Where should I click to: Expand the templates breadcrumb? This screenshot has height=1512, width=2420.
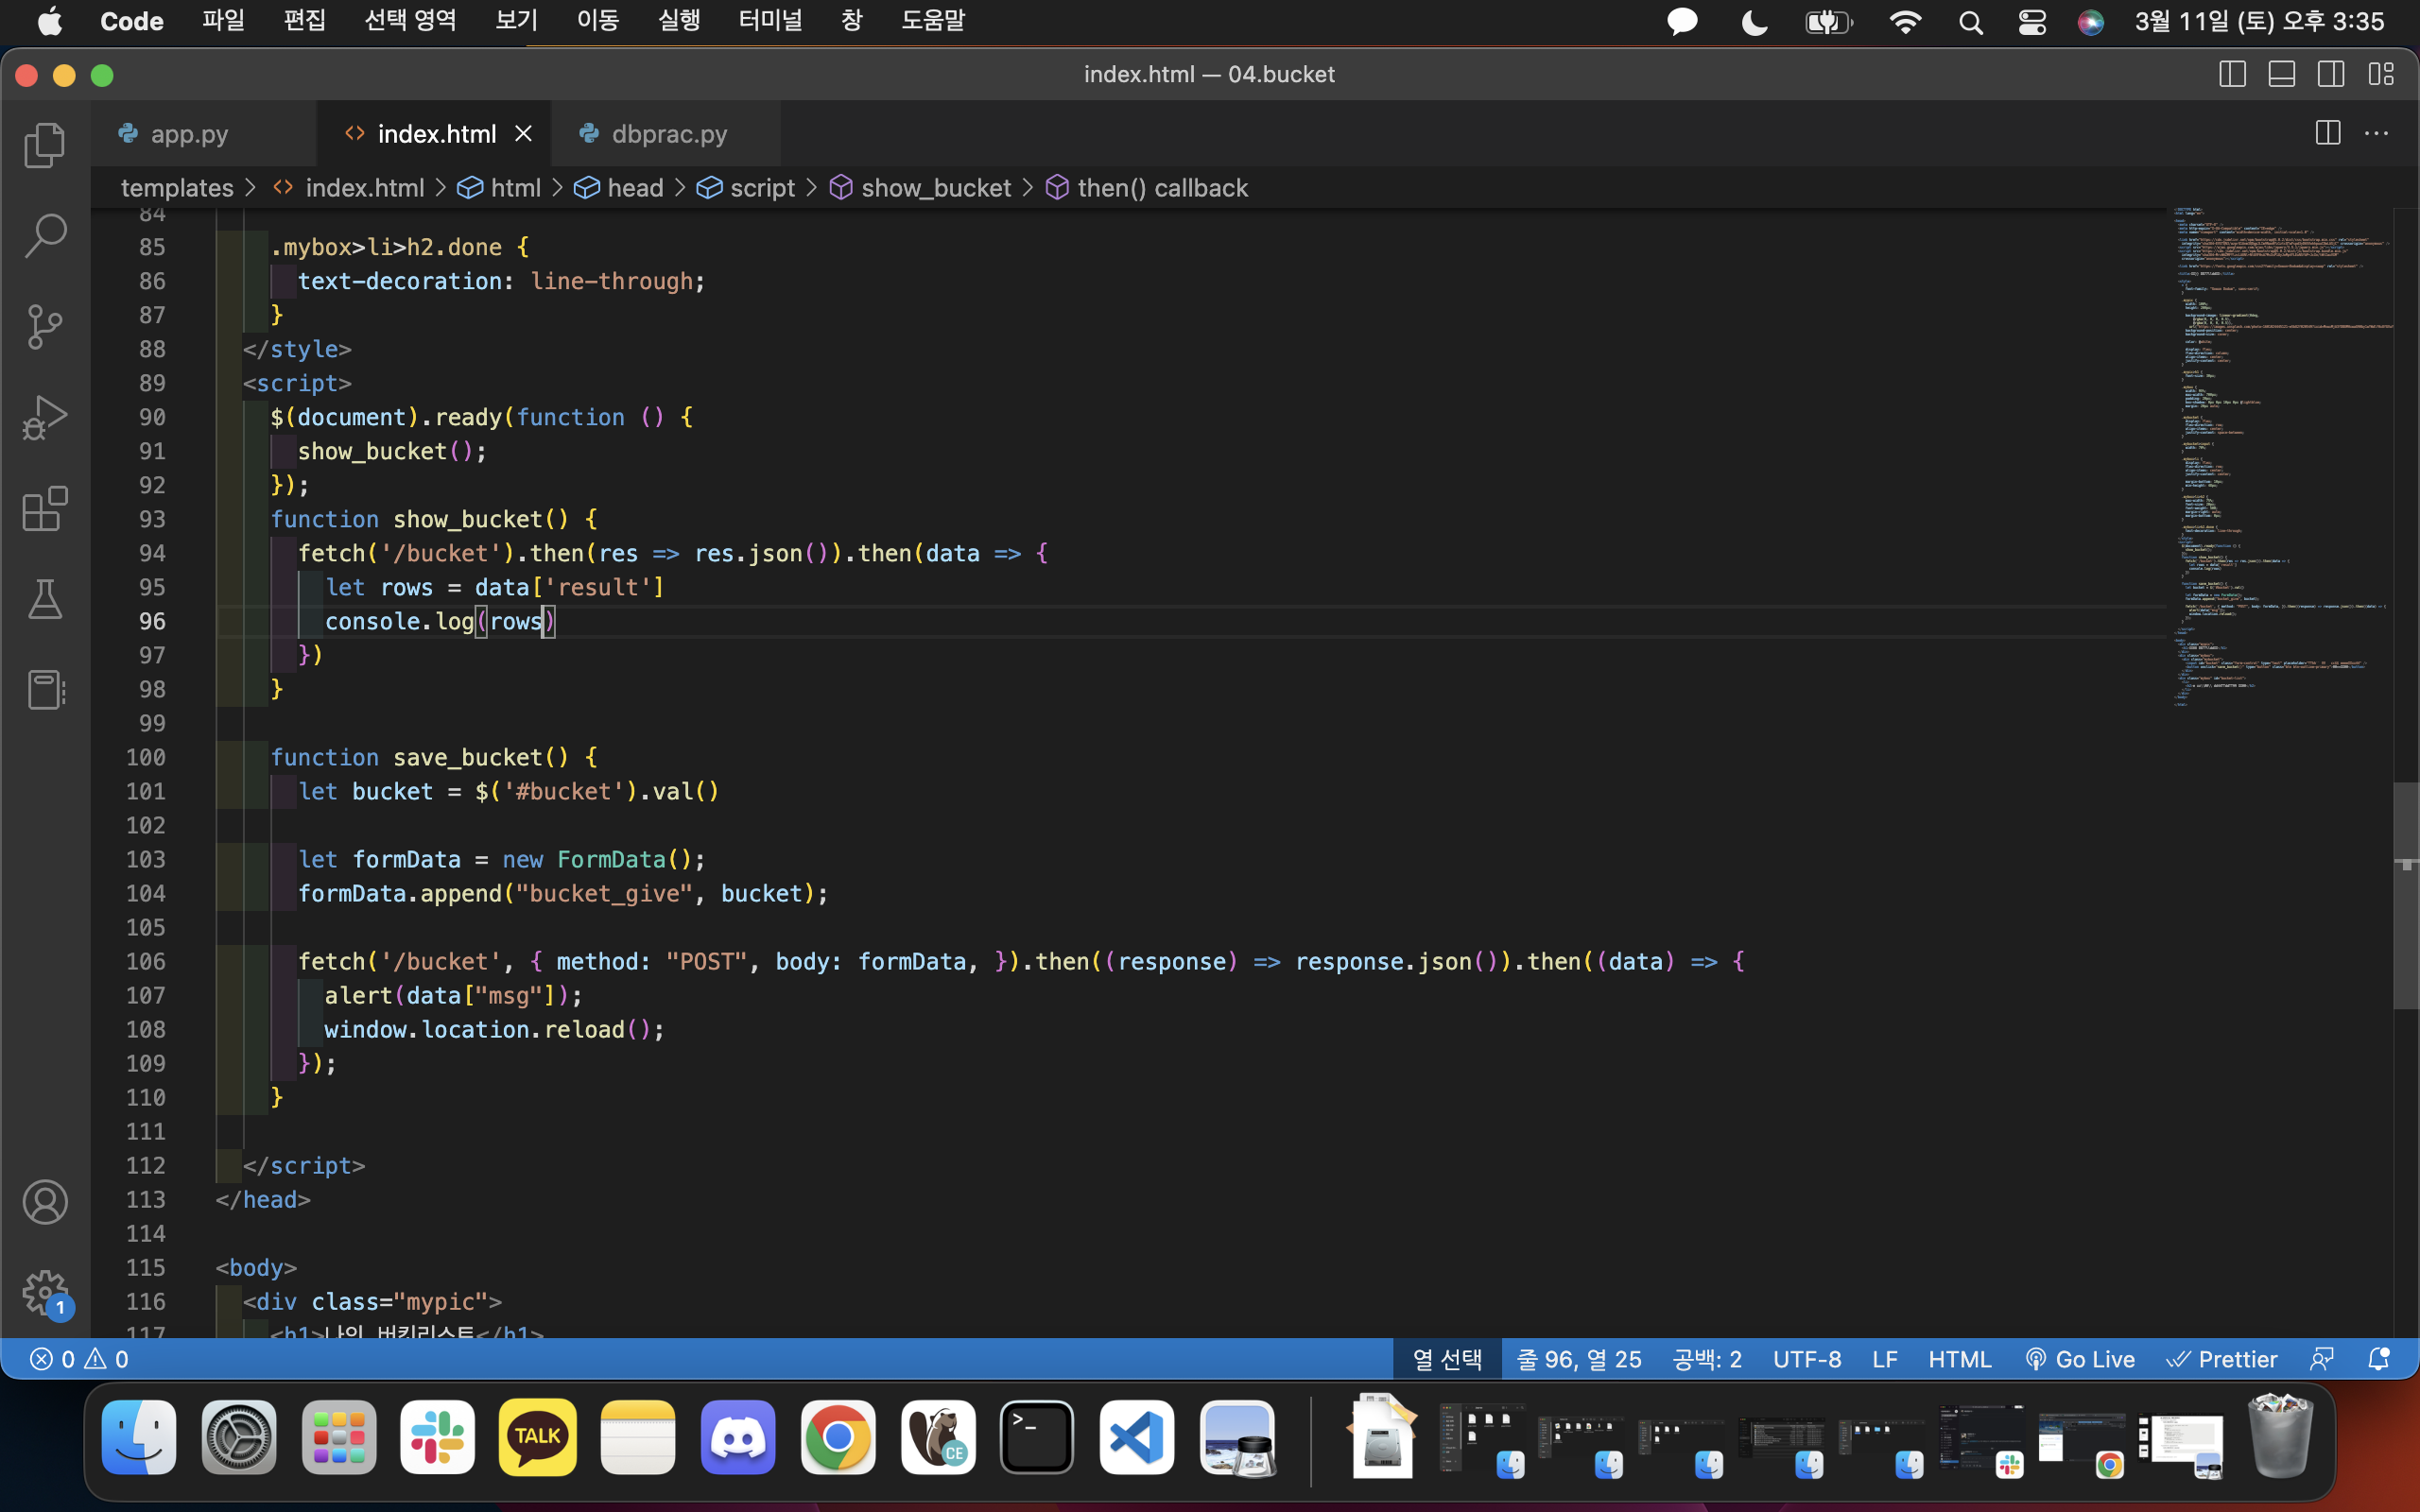177,188
